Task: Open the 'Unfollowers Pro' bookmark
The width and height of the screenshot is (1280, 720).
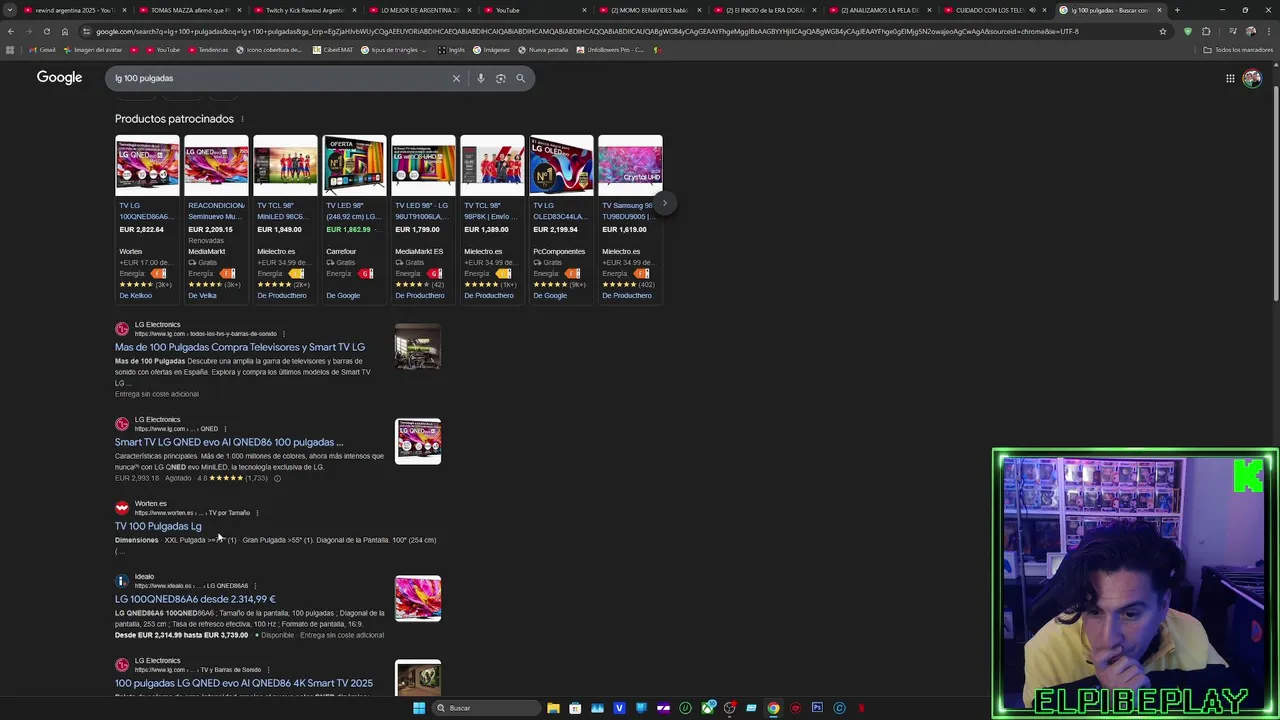Action: point(610,50)
